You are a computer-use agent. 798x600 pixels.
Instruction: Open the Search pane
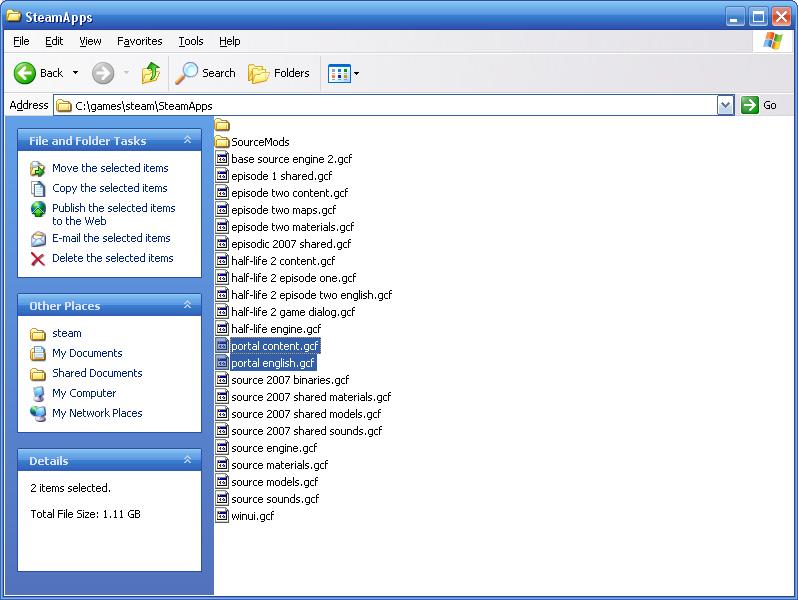tap(206, 73)
